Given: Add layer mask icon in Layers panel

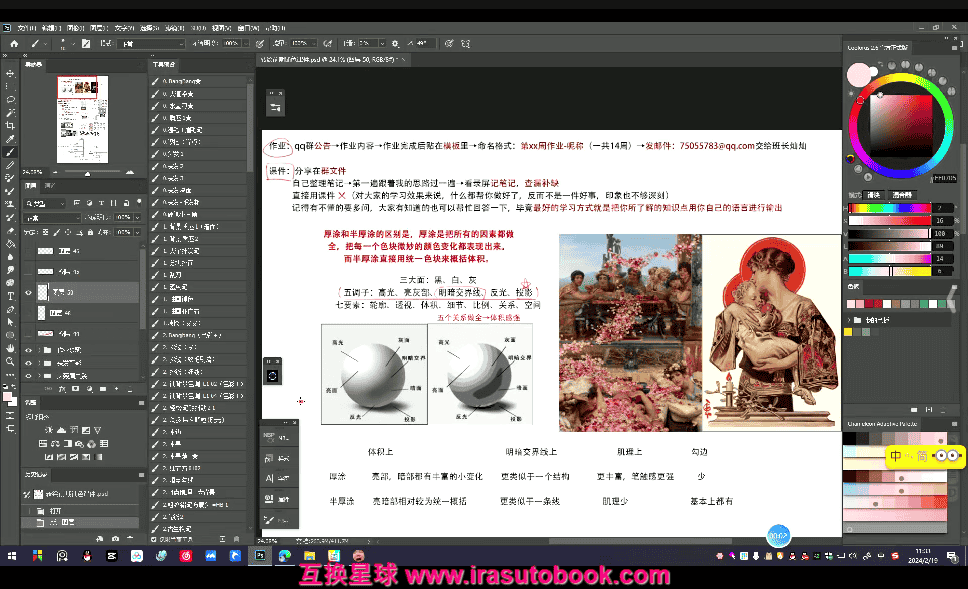Looking at the screenshot, I should click(x=75, y=389).
